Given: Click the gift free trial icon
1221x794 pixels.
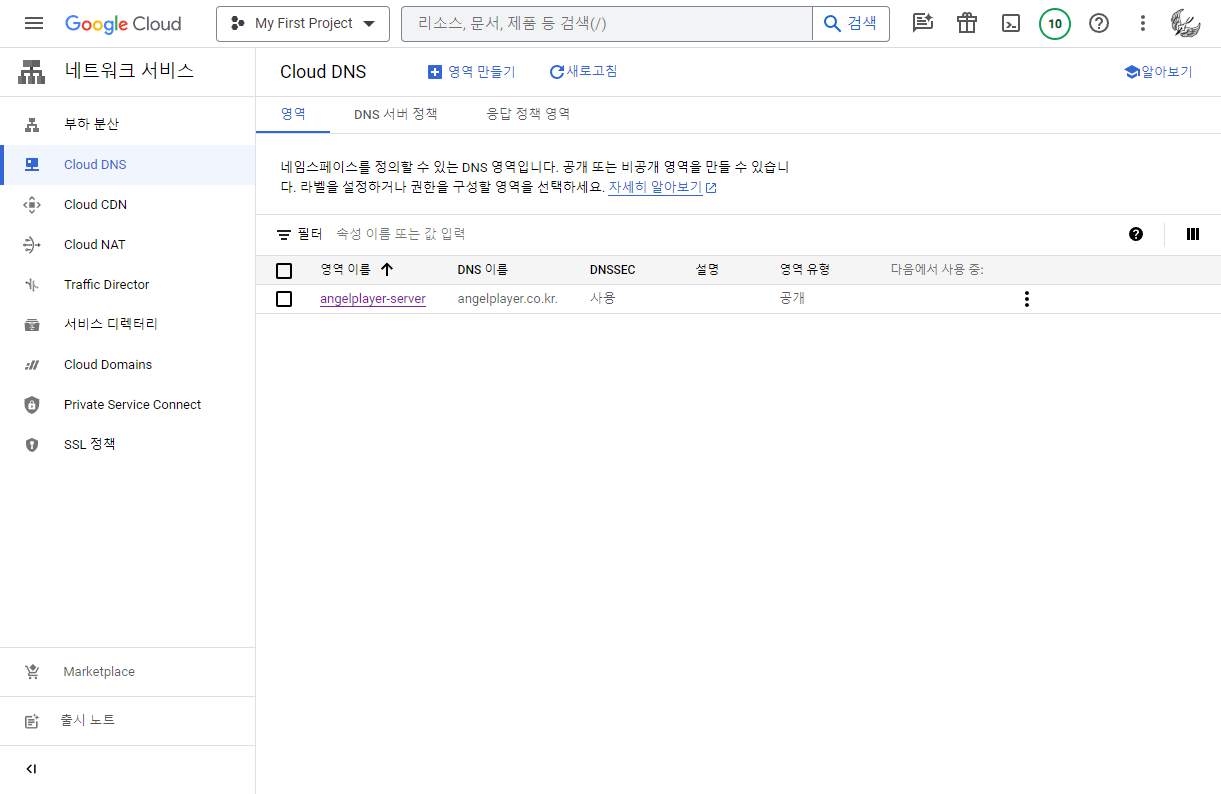Looking at the screenshot, I should pyautogui.click(x=967, y=23).
